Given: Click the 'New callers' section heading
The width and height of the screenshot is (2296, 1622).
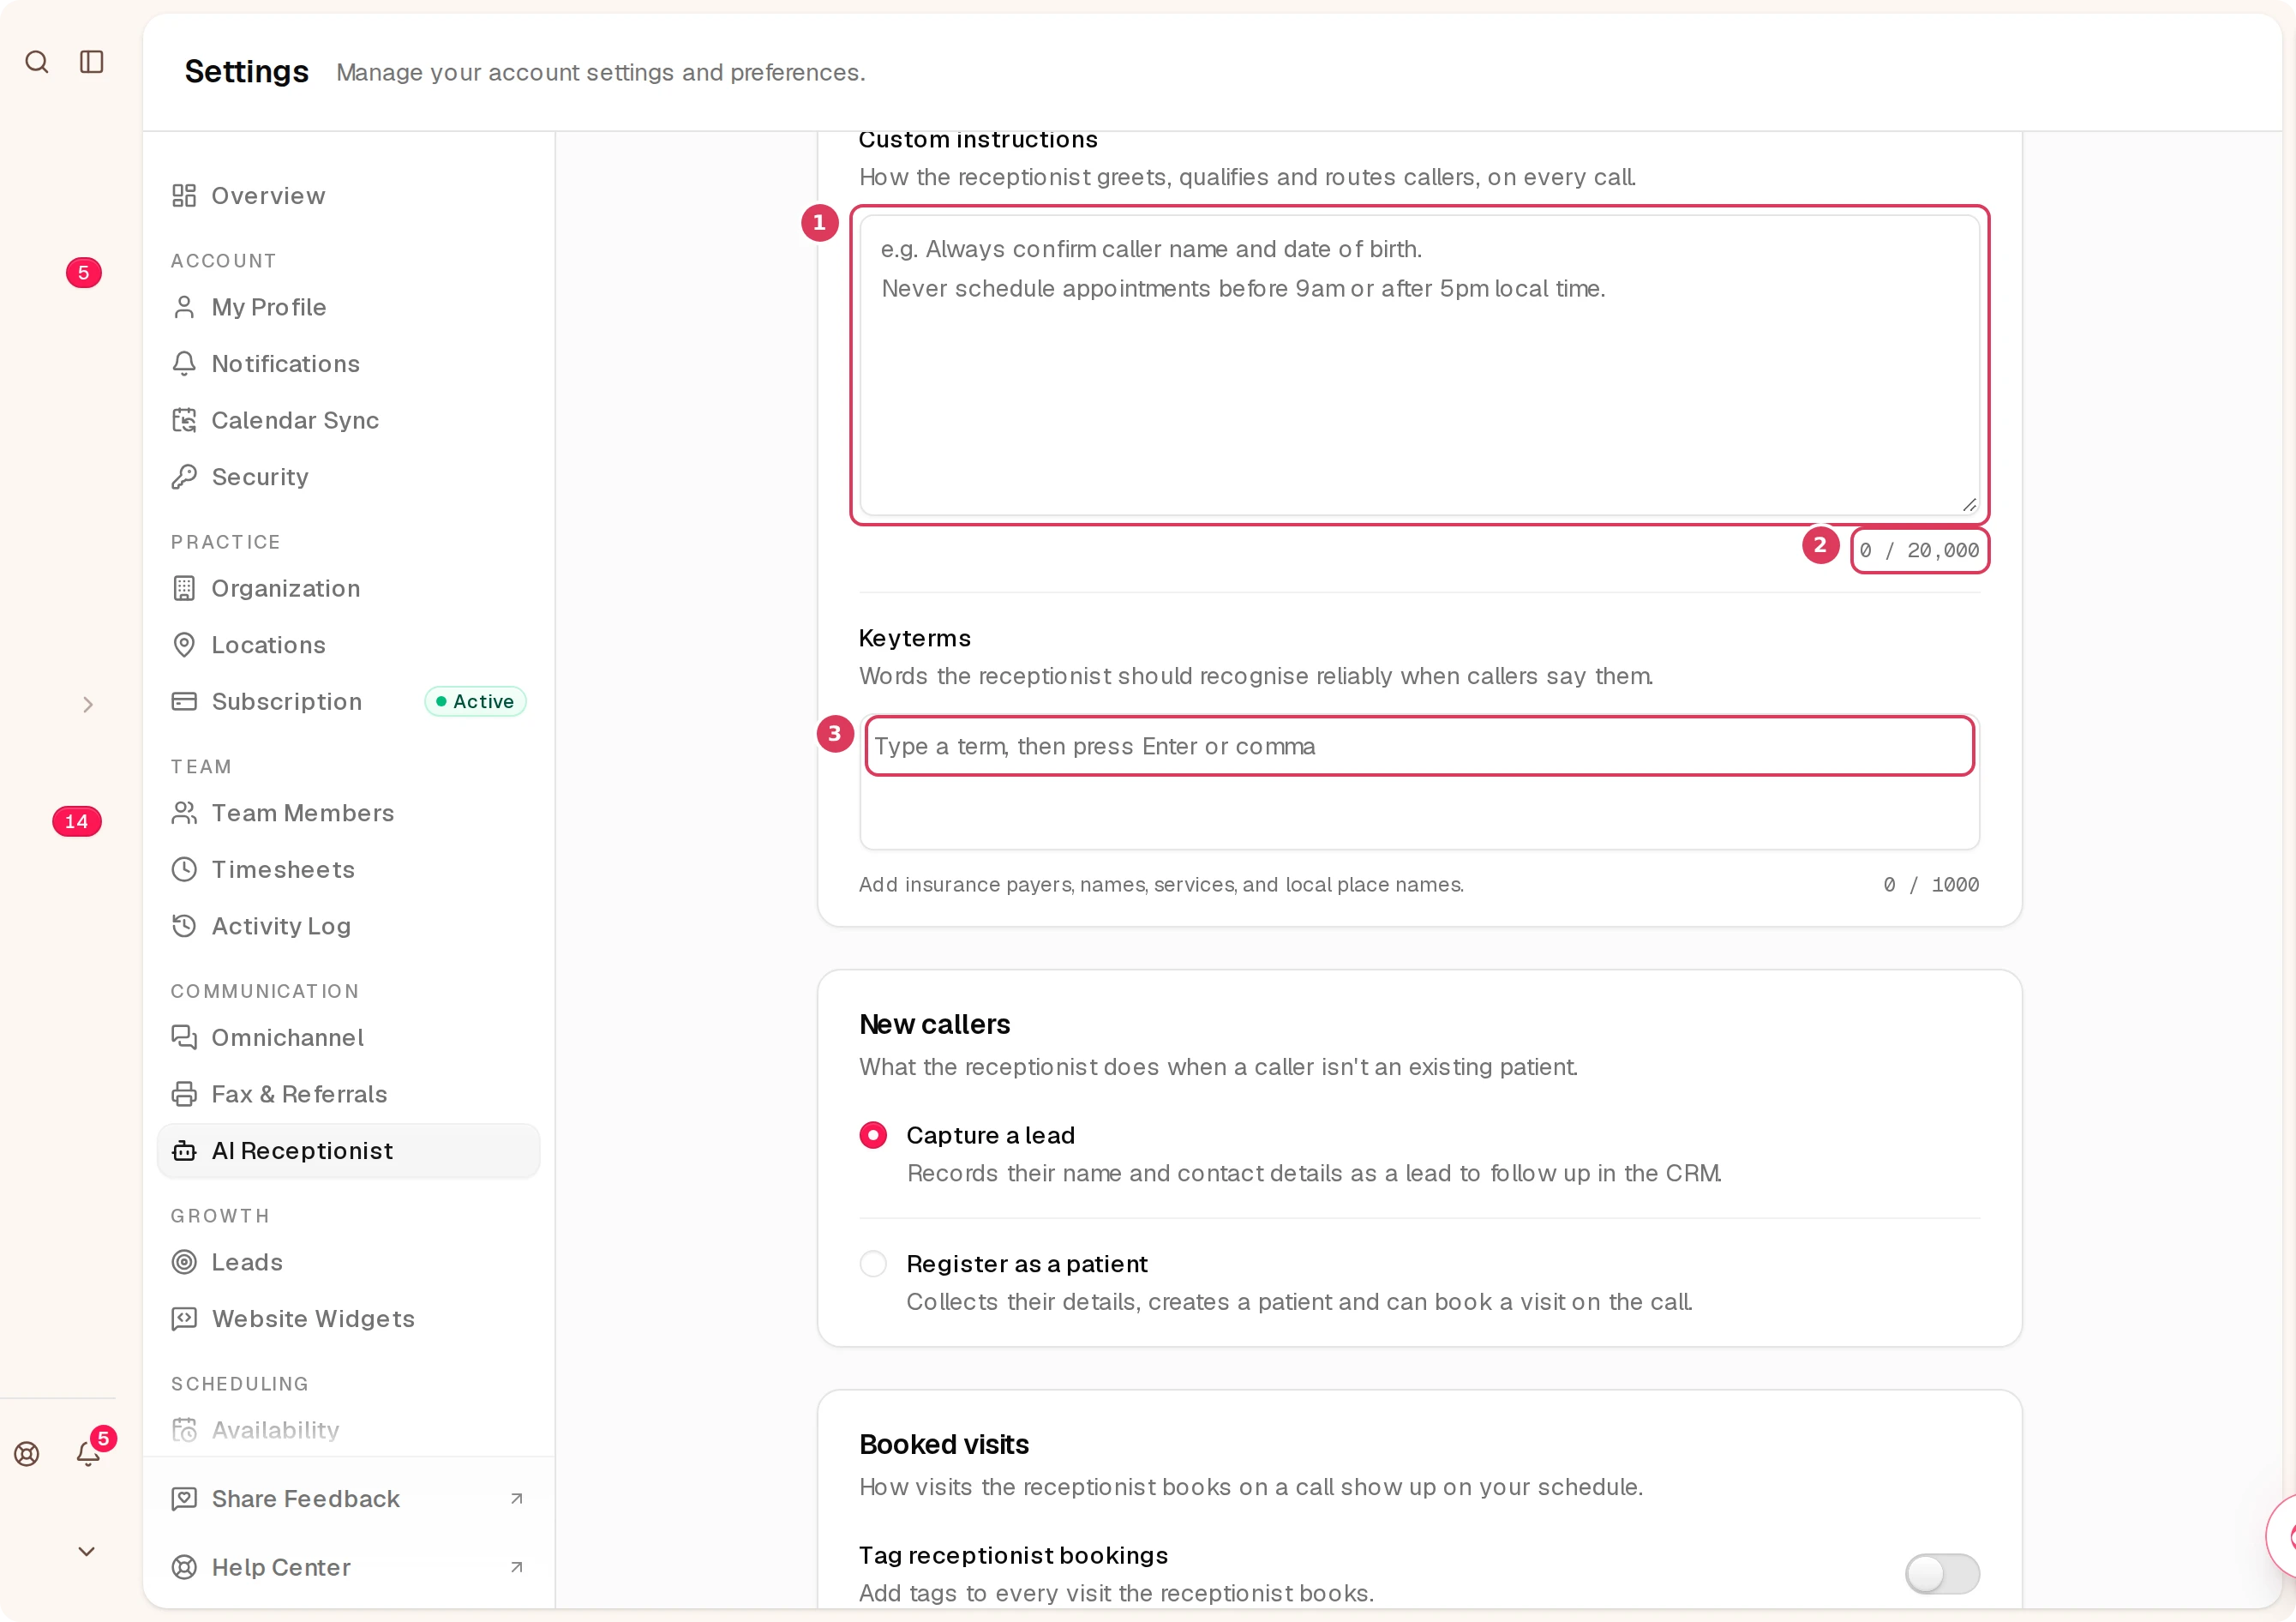Looking at the screenshot, I should click(x=935, y=1024).
